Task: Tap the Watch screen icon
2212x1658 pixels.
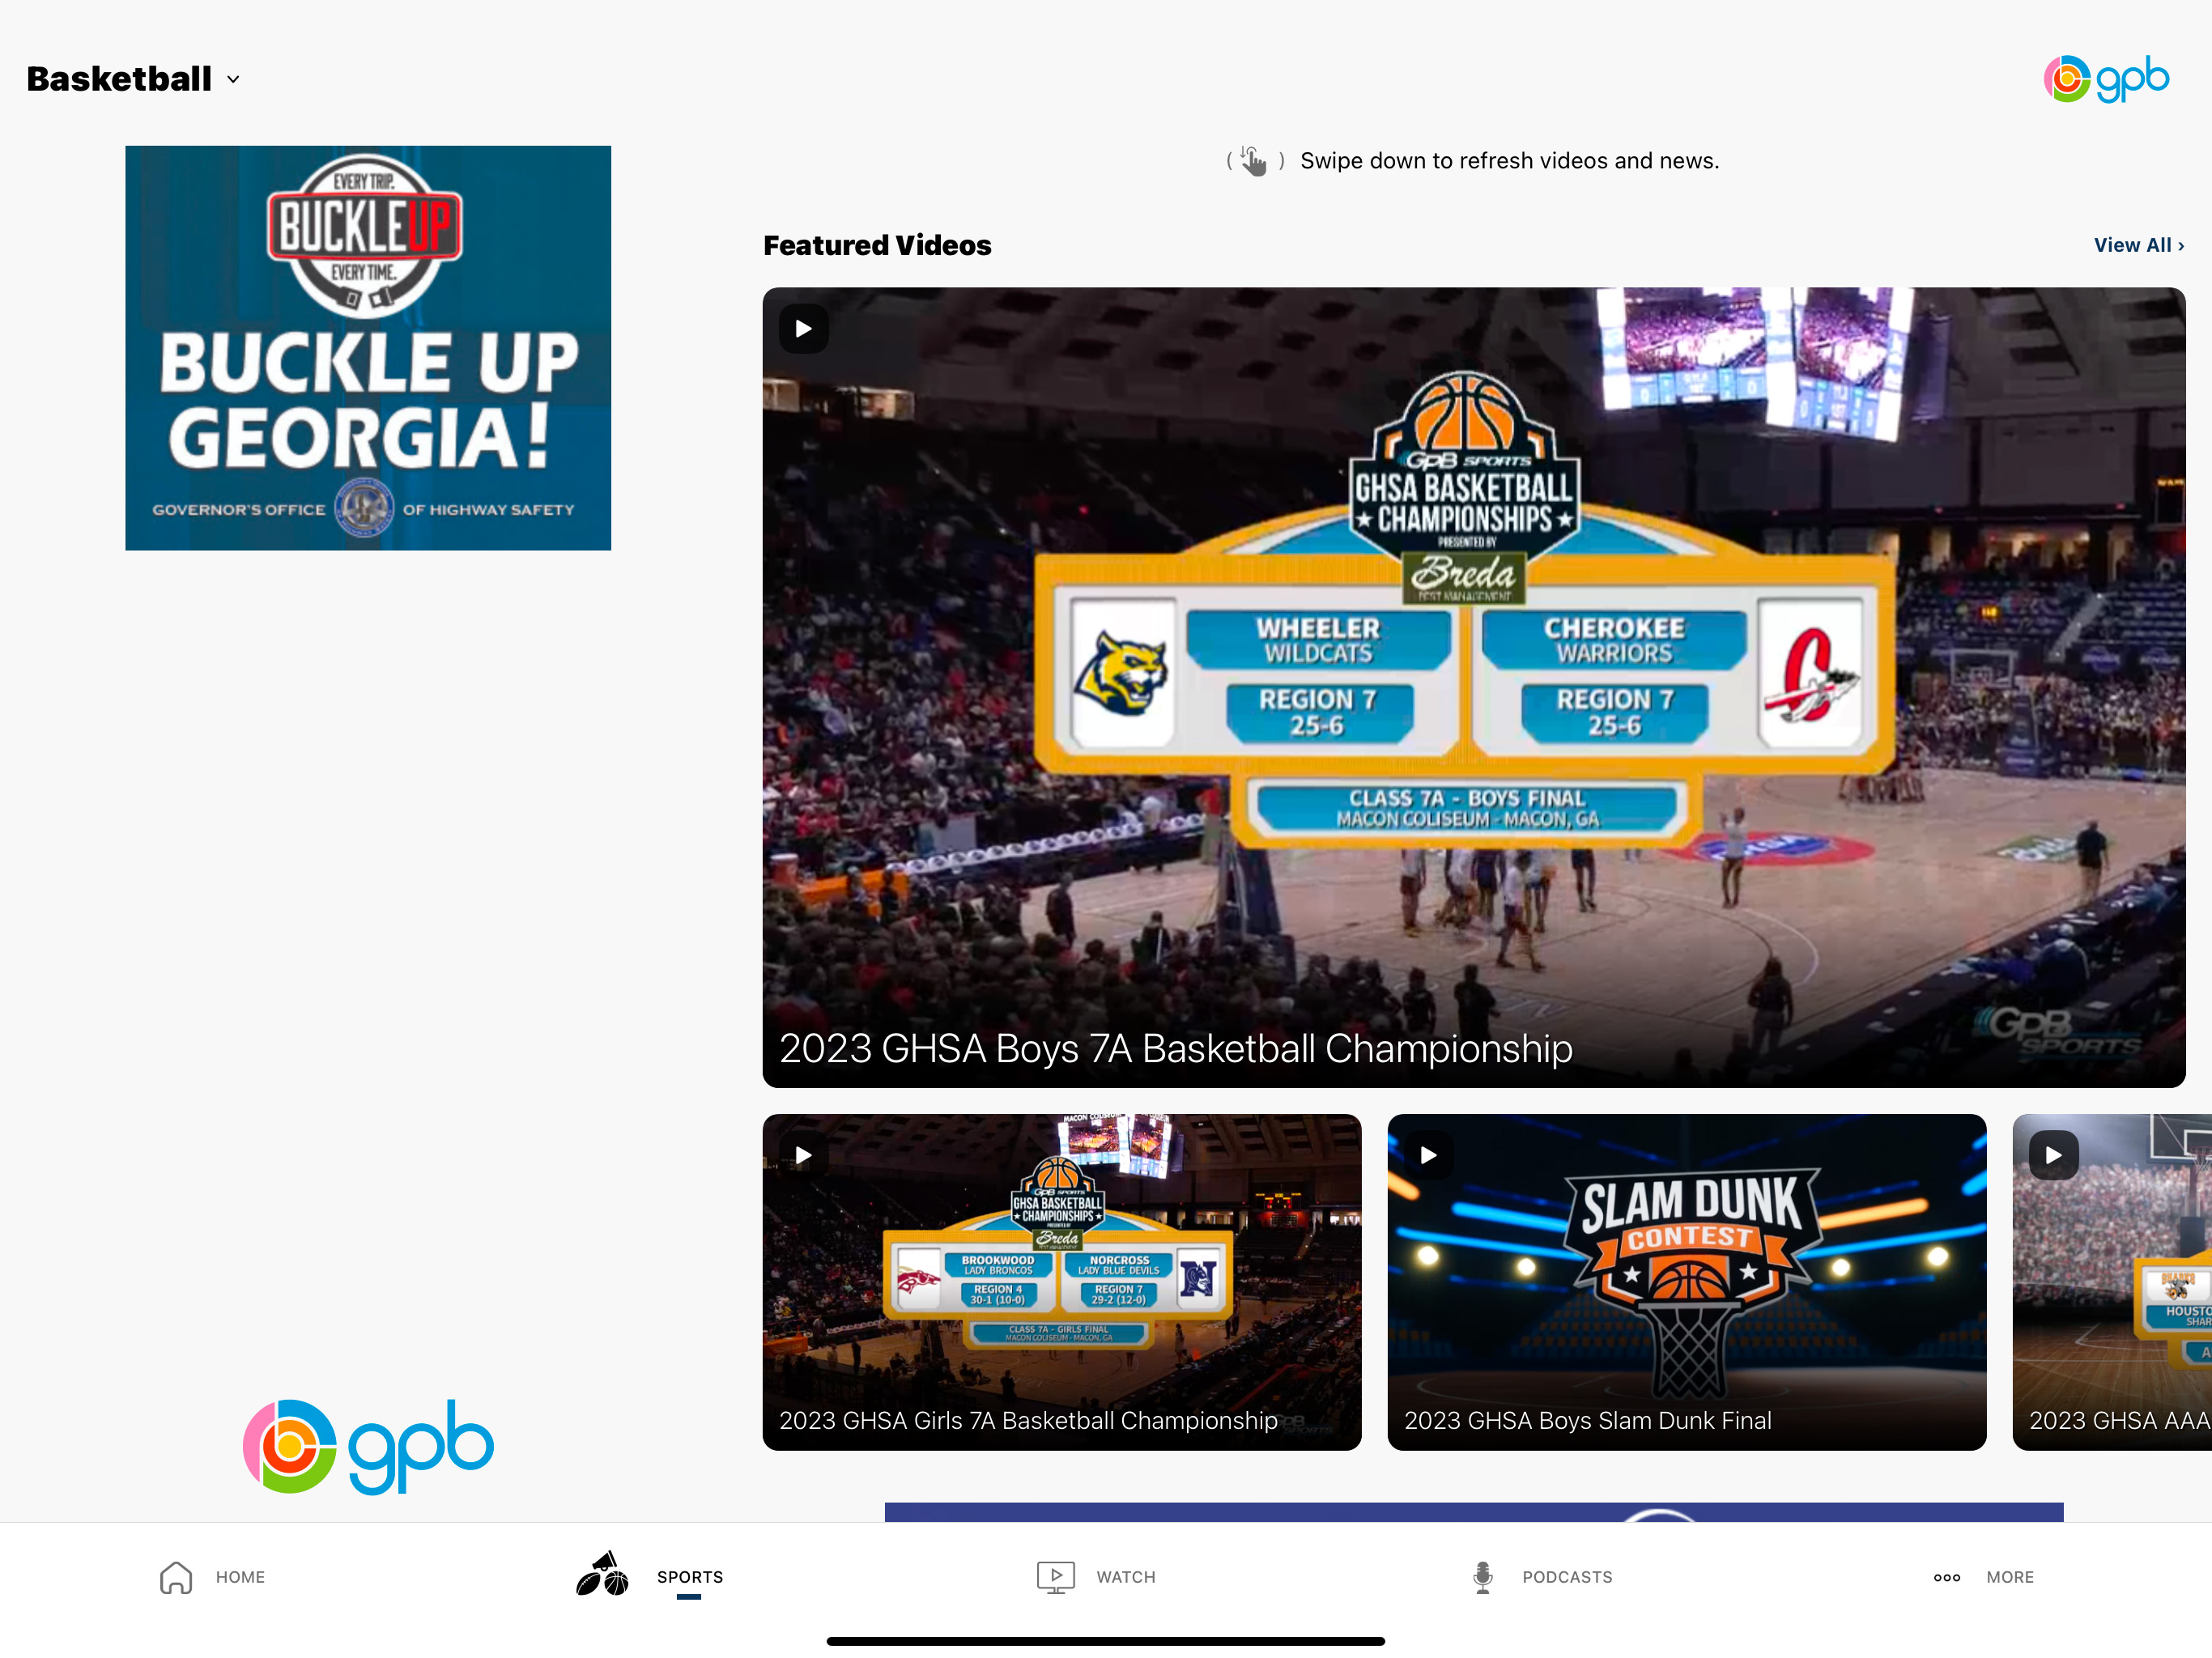Action: point(1055,1577)
